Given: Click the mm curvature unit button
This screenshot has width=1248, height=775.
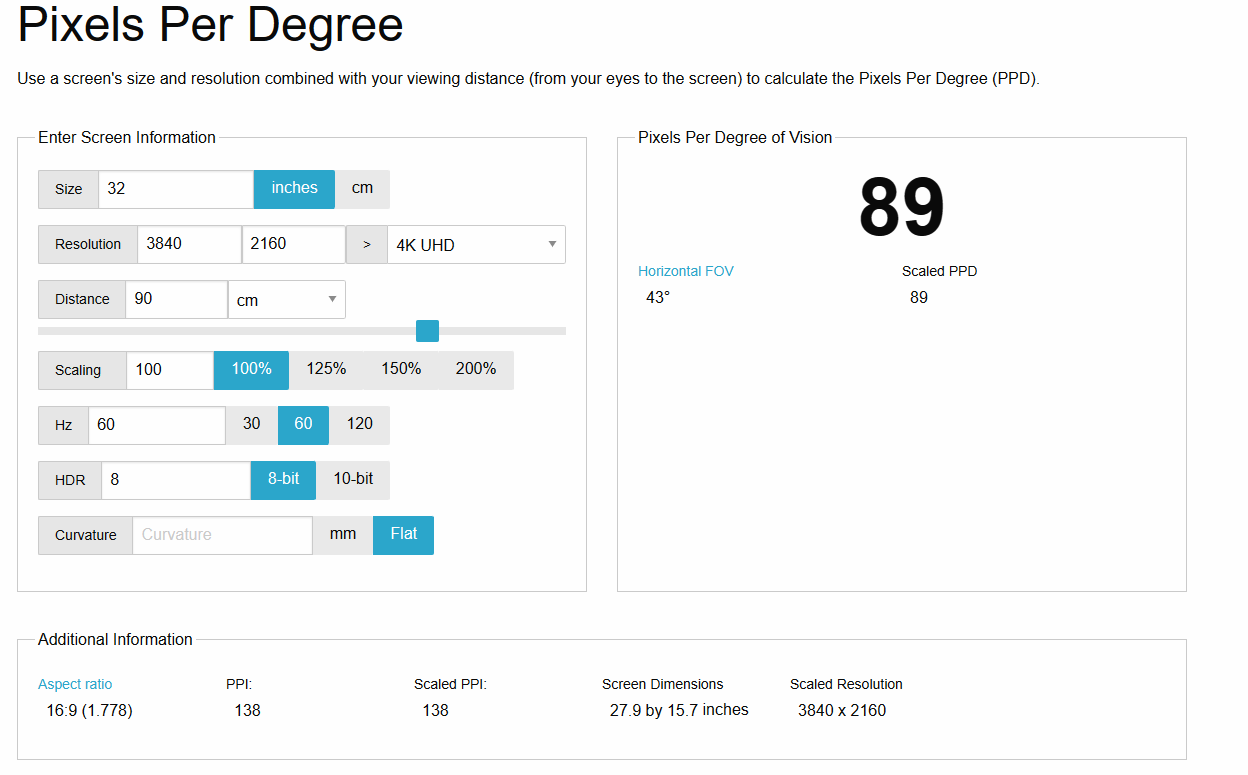Looking at the screenshot, I should [343, 535].
